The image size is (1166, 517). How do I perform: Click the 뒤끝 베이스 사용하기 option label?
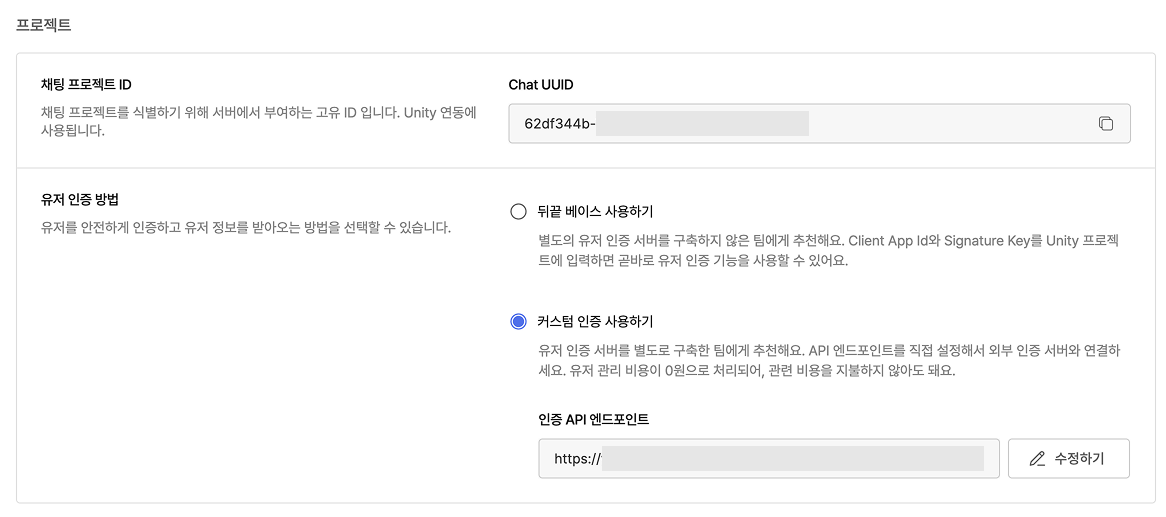pyautogui.click(x=595, y=212)
